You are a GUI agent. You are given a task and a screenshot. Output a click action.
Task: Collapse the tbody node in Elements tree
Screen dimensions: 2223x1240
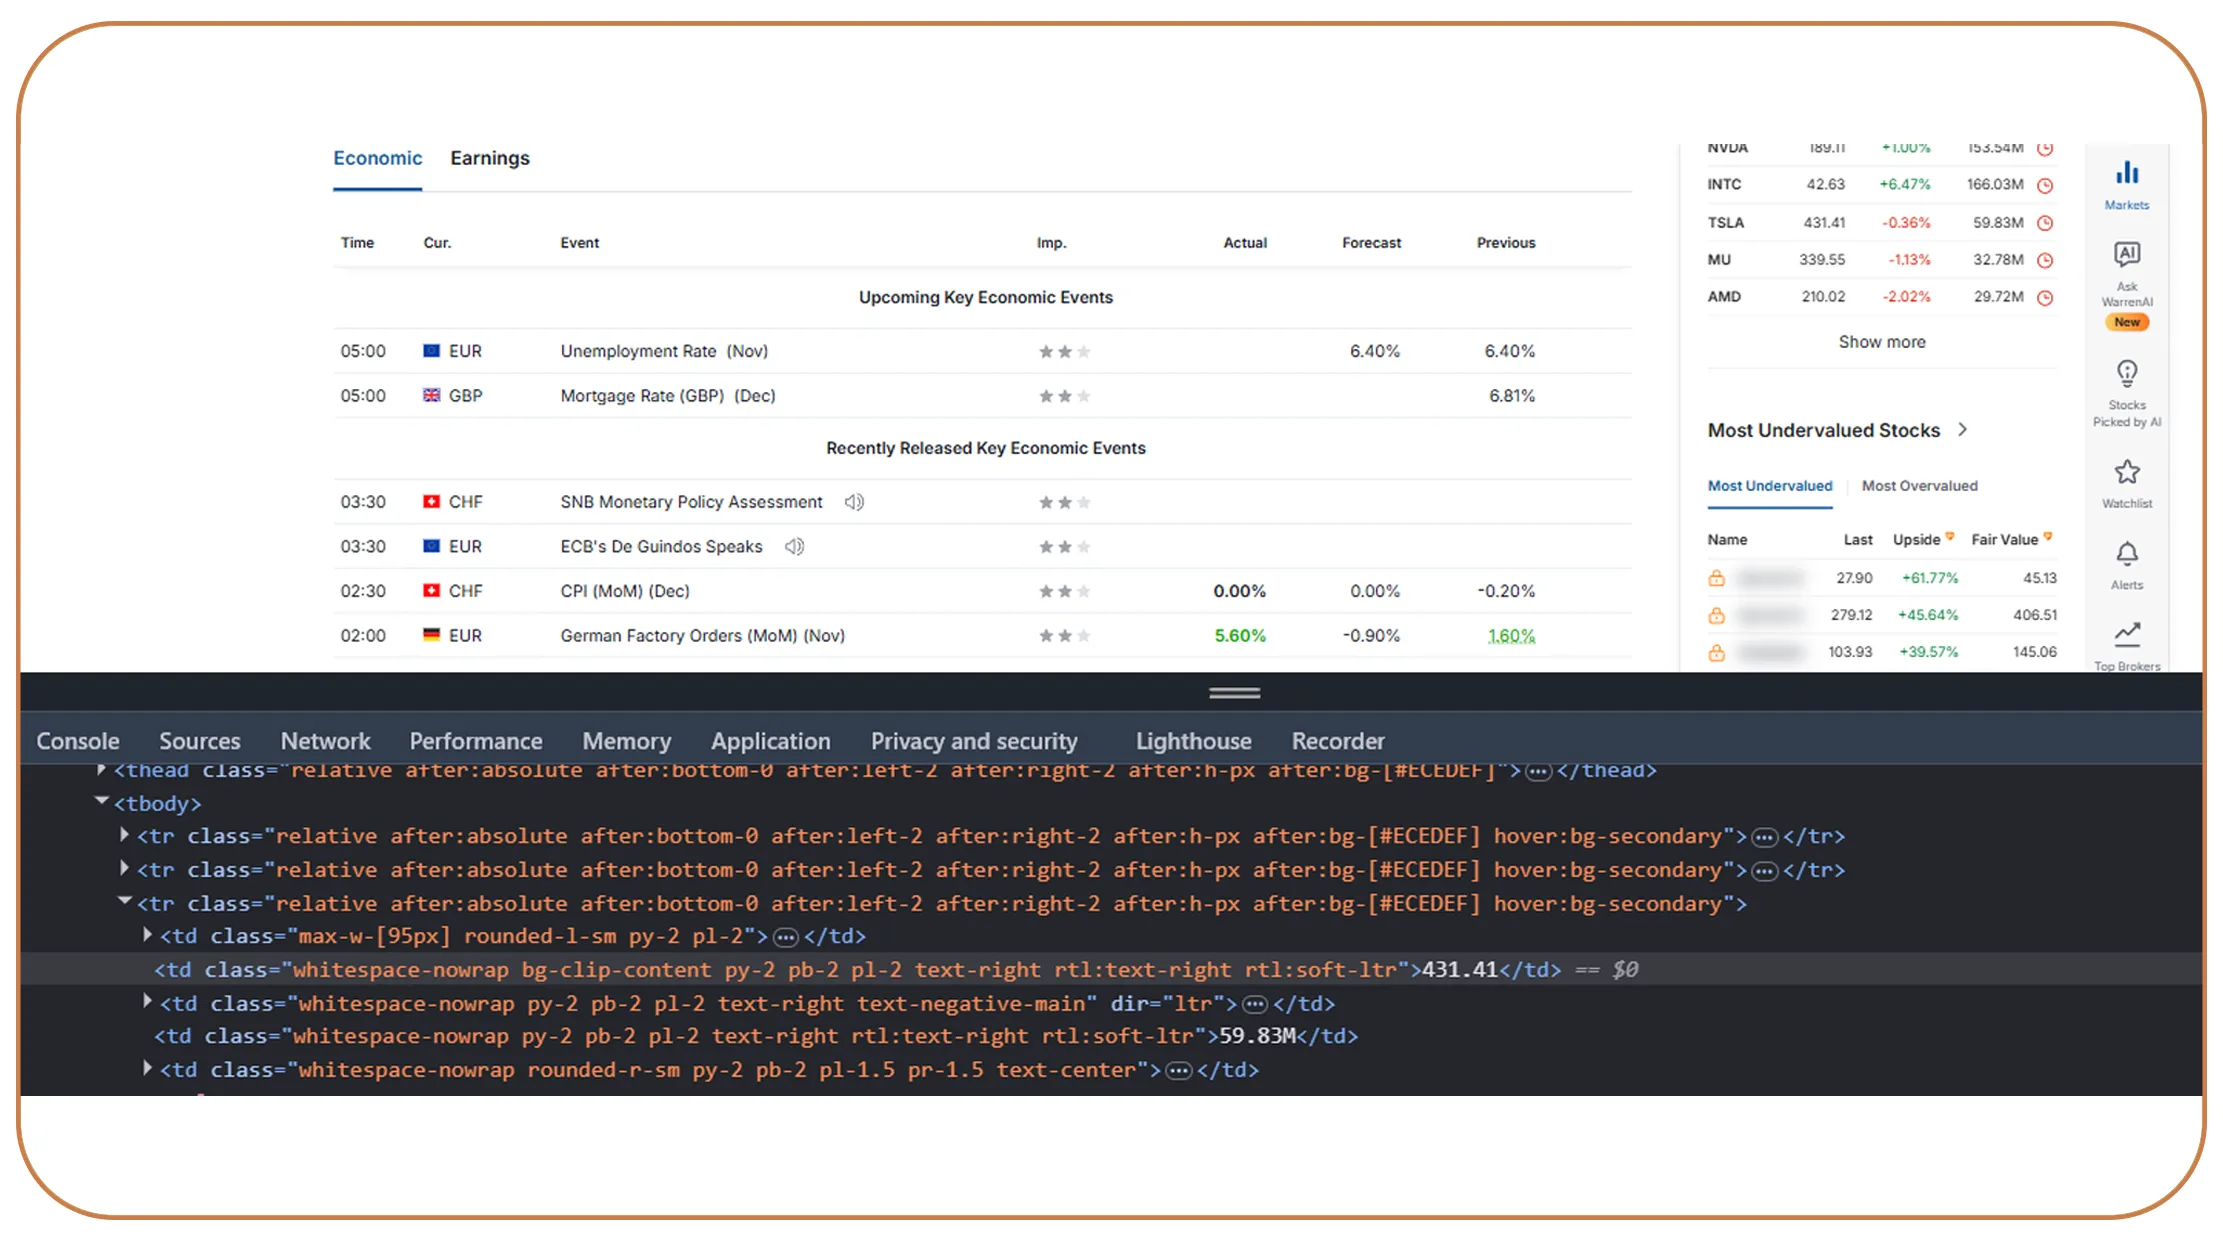(x=101, y=801)
